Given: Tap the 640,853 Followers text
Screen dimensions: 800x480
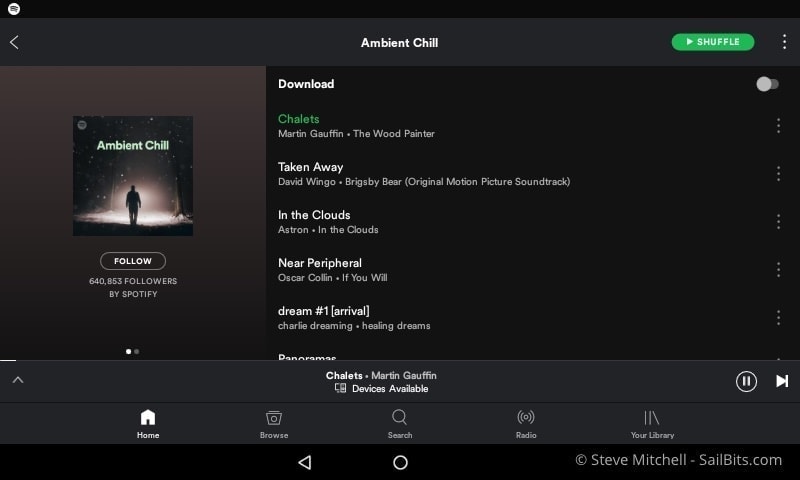Looking at the screenshot, I should coord(133,281).
